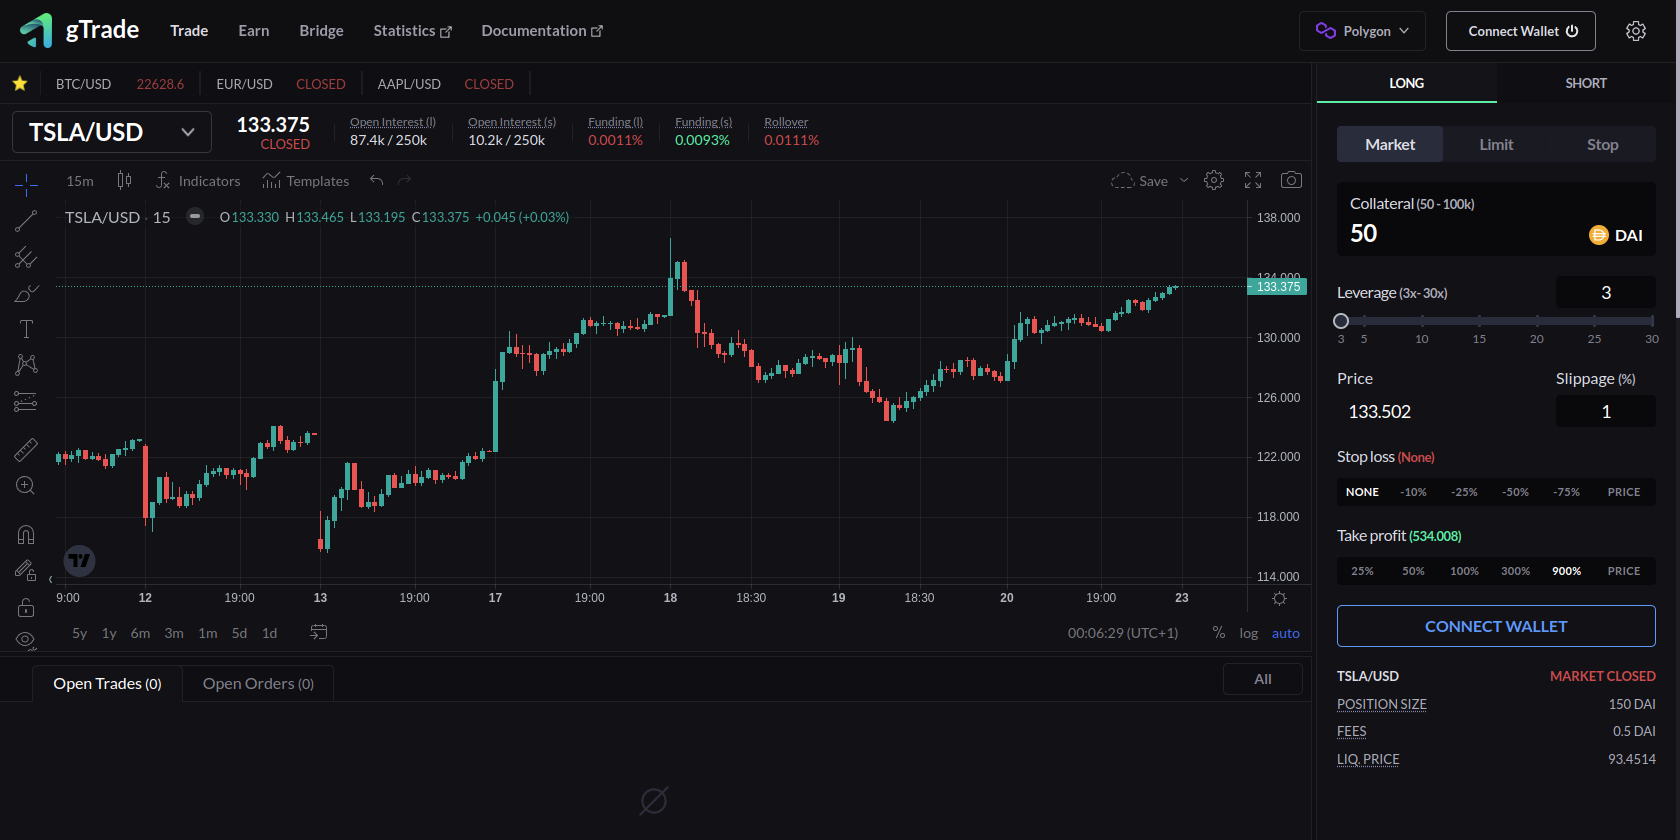Open the prediction and measurement tools
The height and width of the screenshot is (840, 1680).
(x=26, y=401)
